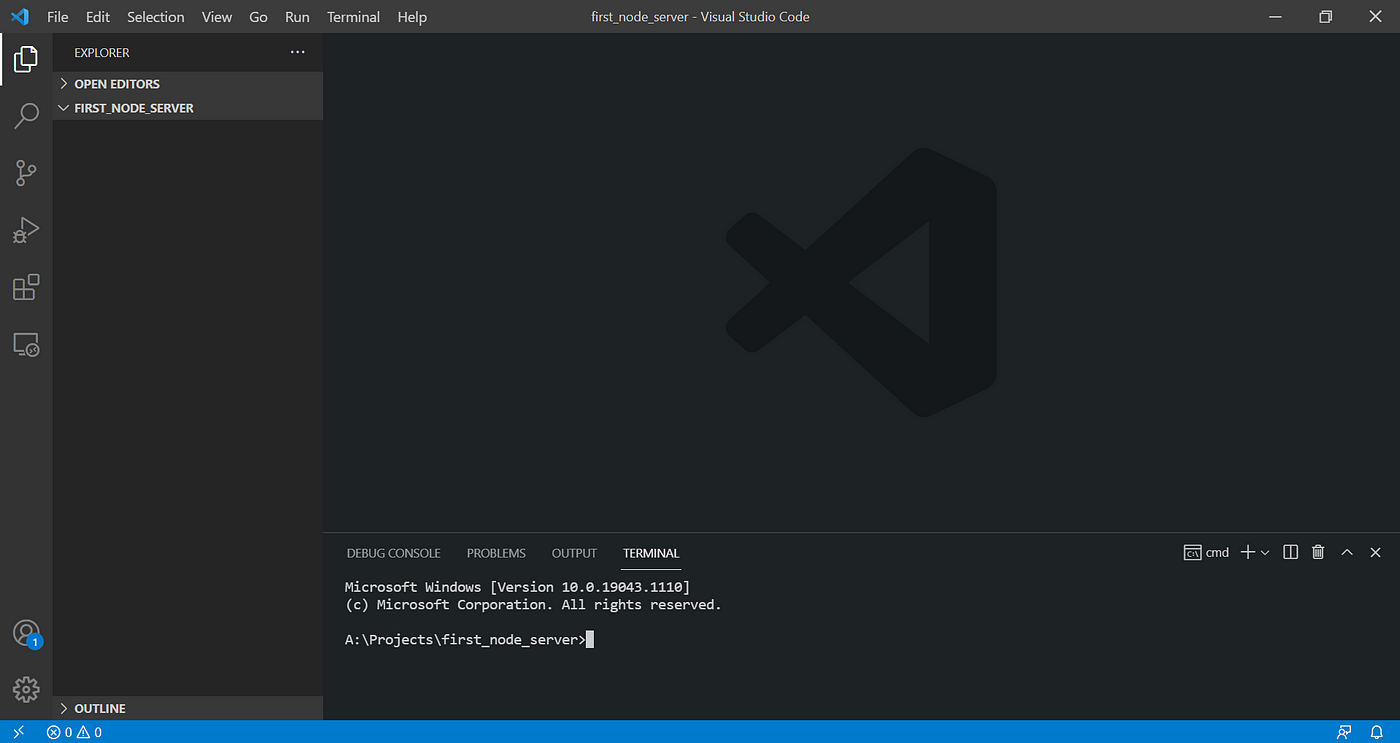Open the Edit menu

pos(98,17)
